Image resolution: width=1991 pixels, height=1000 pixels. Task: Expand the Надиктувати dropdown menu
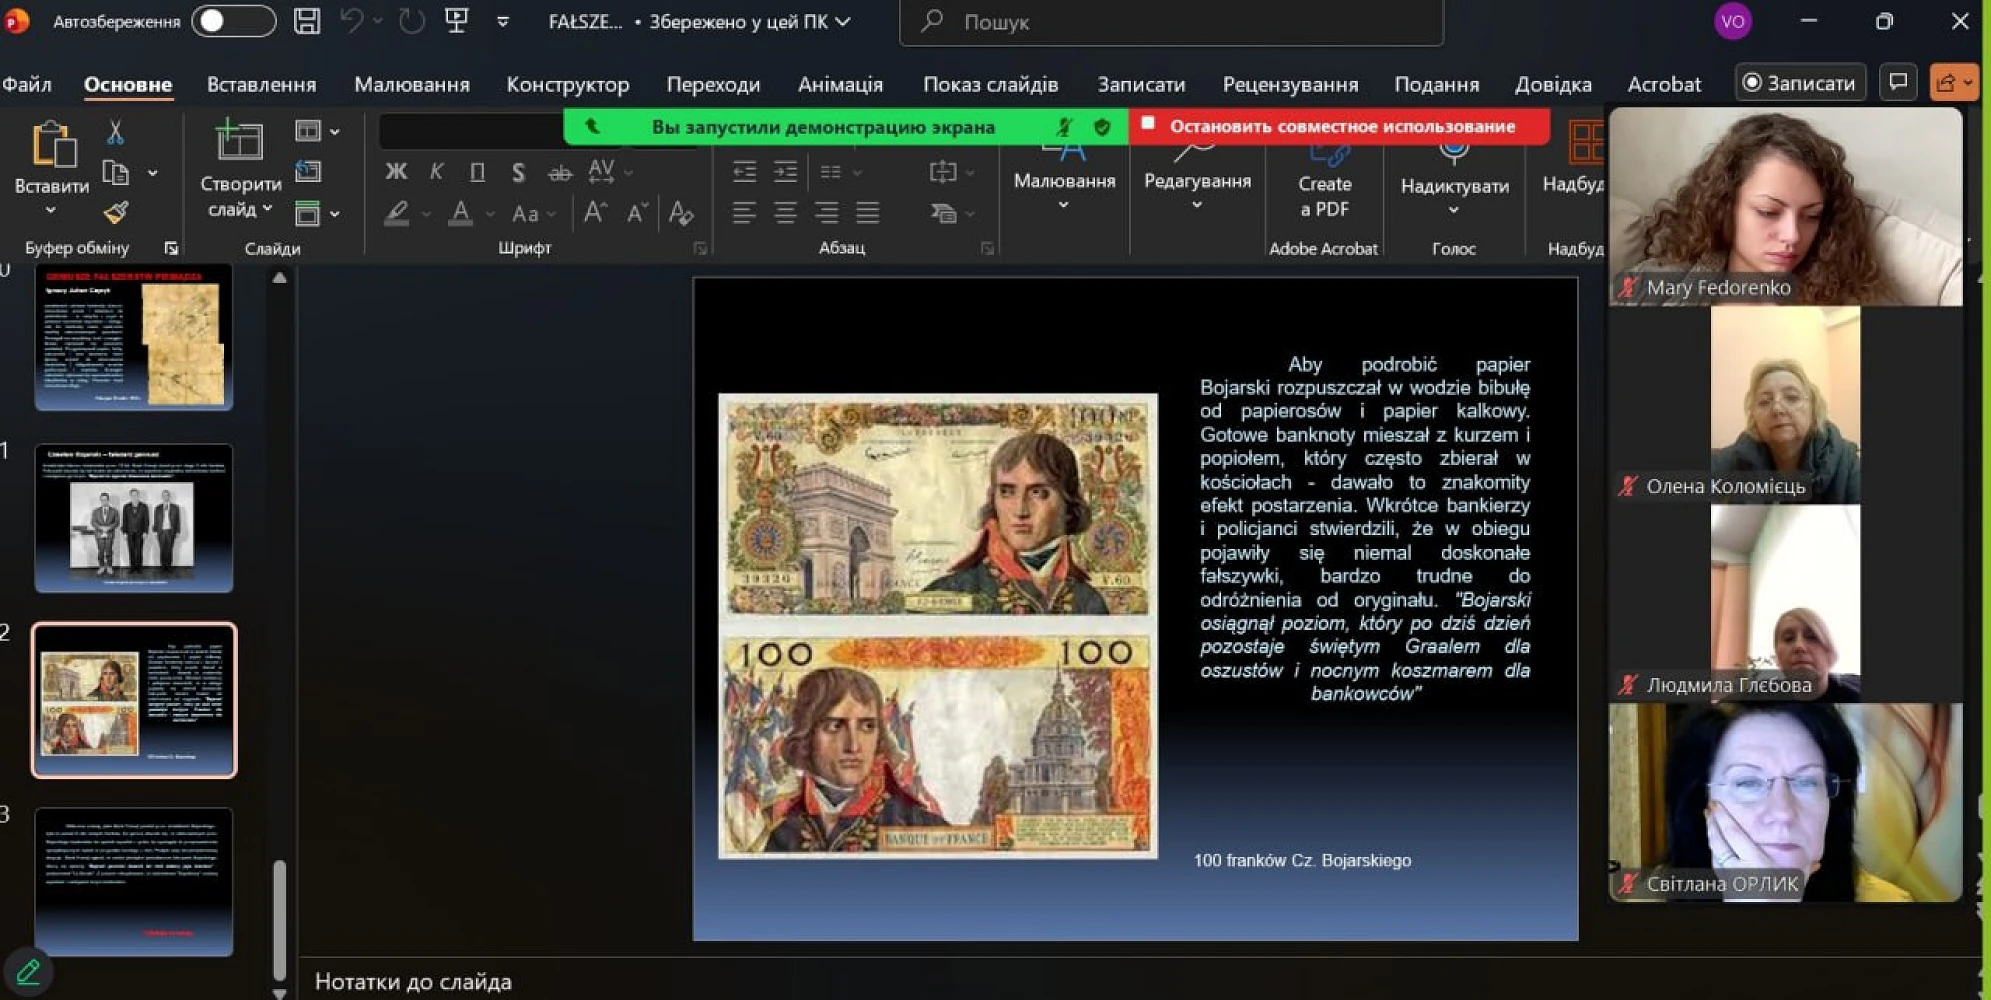coord(1453,210)
